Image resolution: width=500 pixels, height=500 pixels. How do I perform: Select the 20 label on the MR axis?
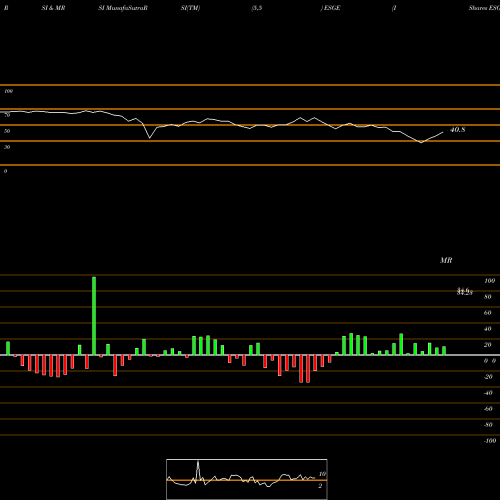tap(487, 345)
